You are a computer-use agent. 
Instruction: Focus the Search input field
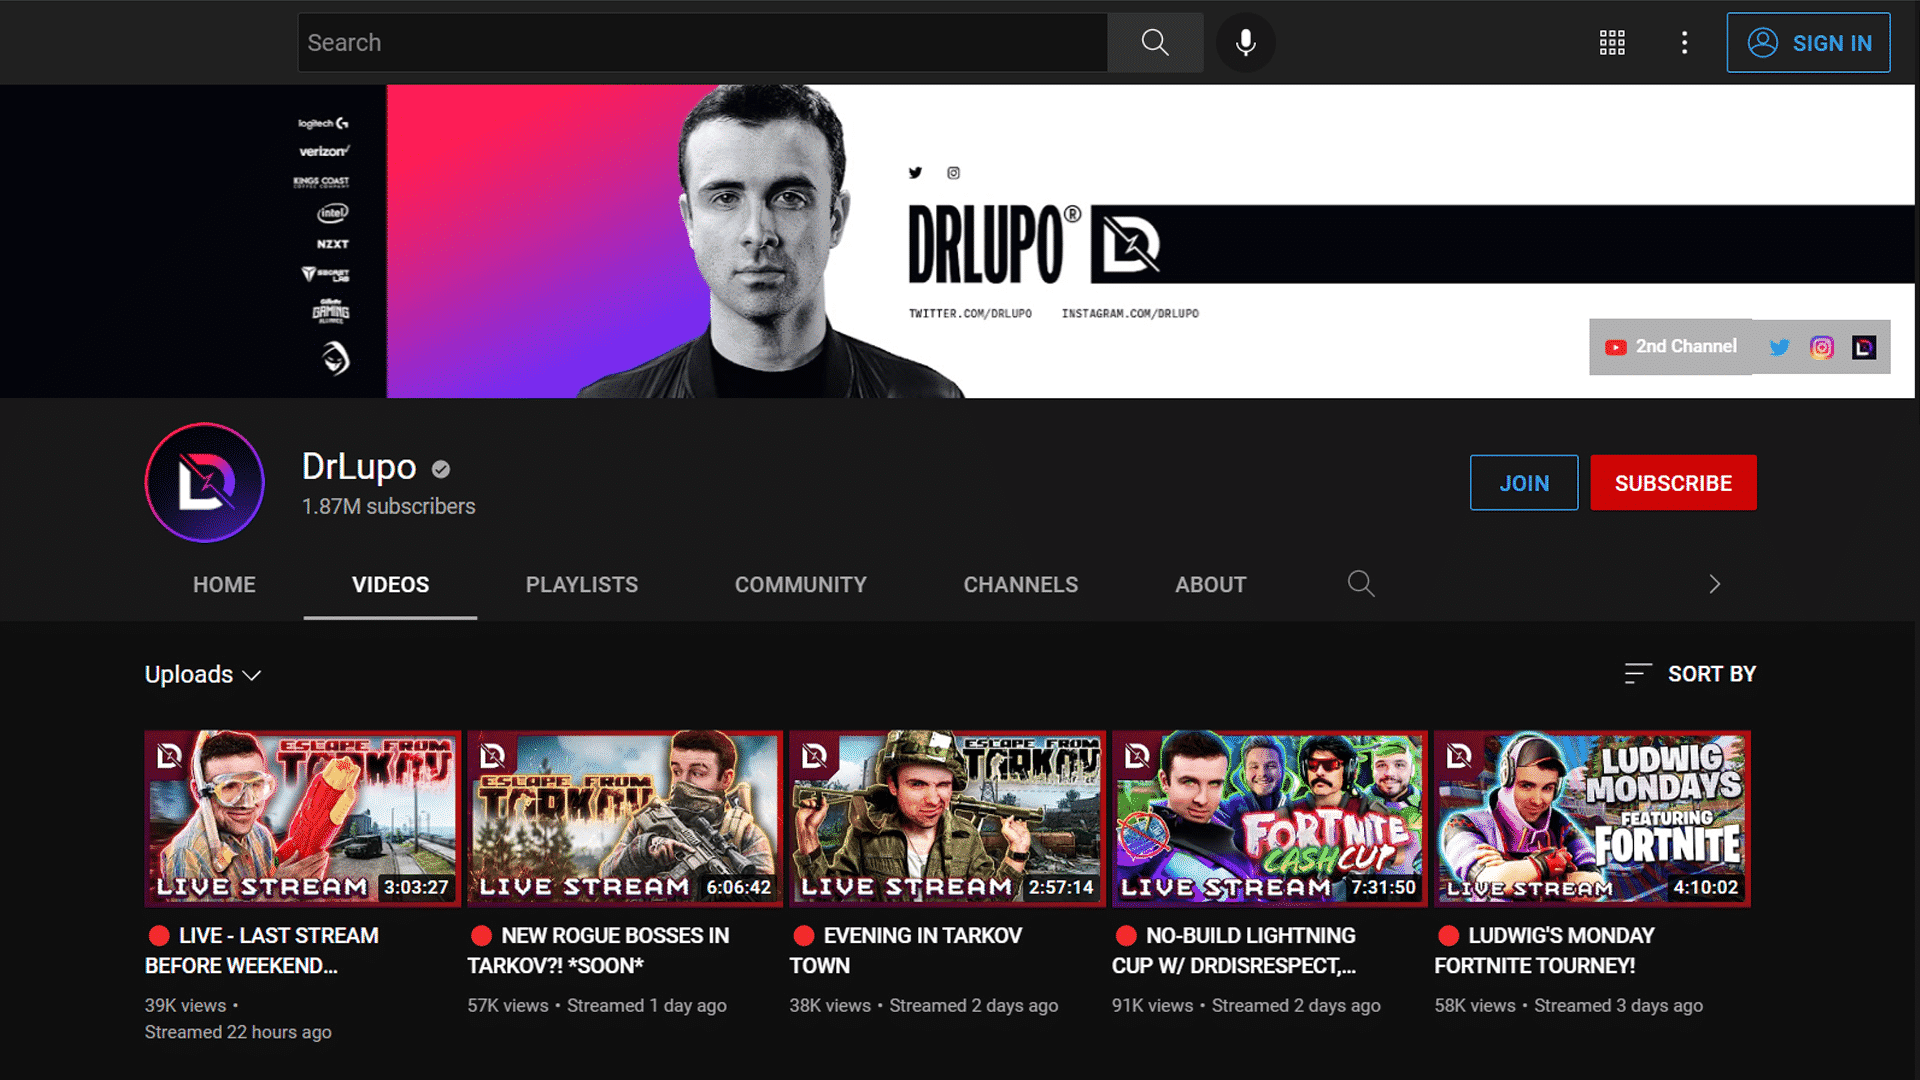pos(702,42)
